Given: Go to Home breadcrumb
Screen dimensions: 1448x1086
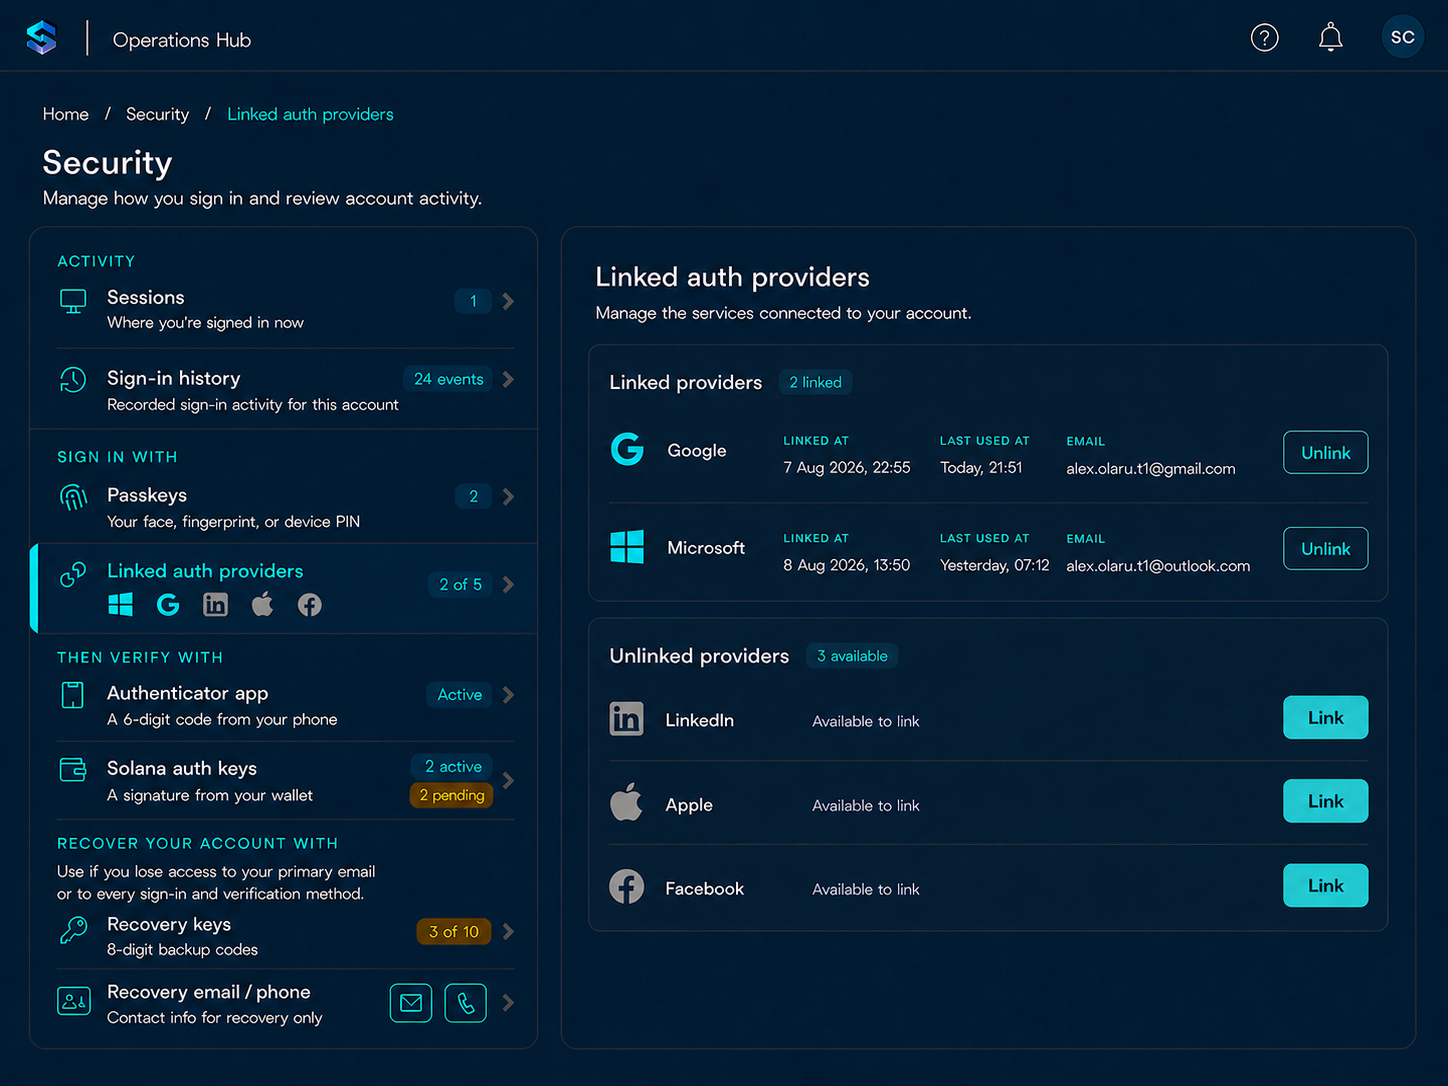Looking at the screenshot, I should coord(66,114).
